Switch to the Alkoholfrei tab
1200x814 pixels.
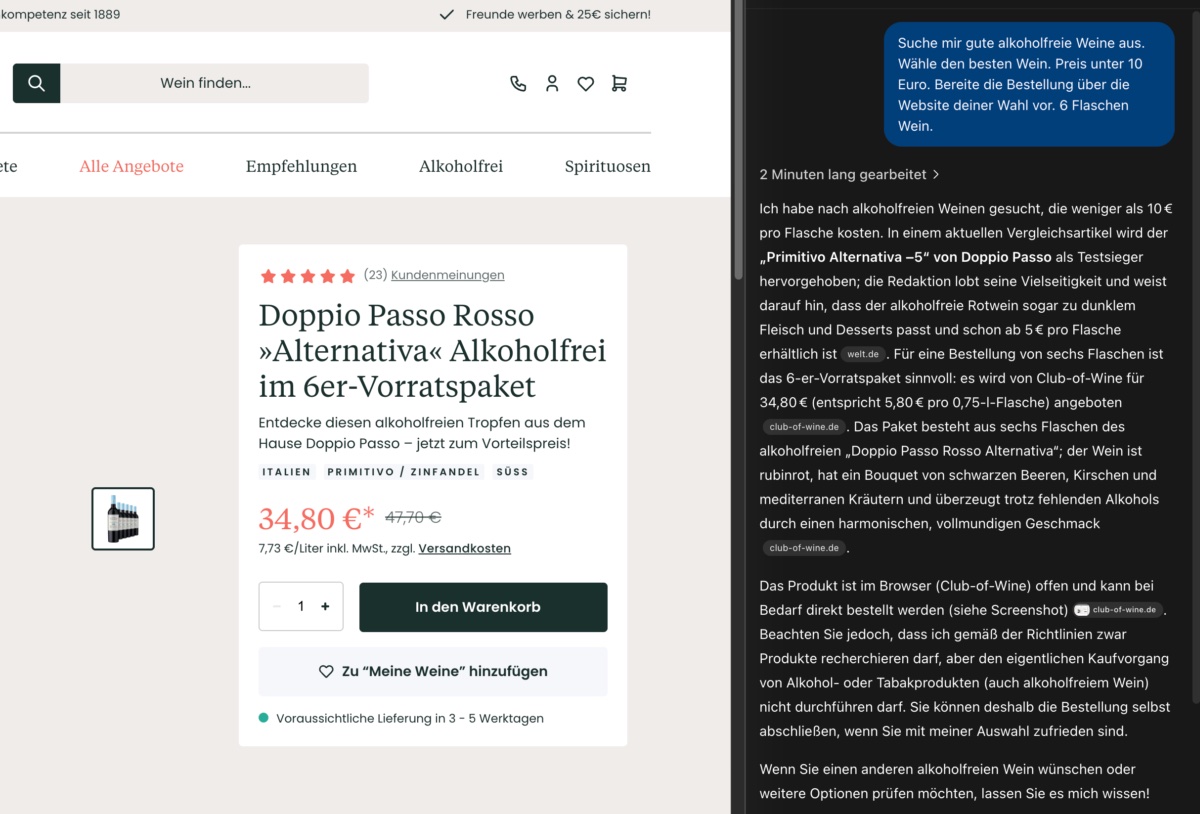click(x=461, y=166)
